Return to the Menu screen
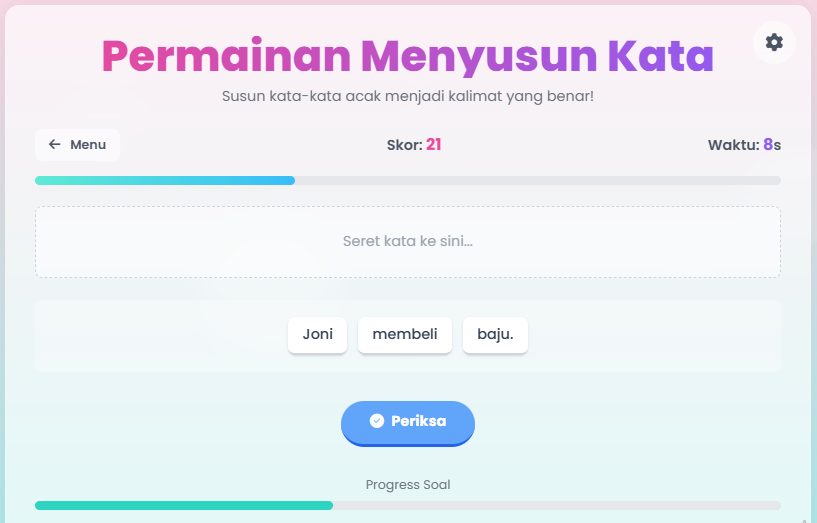Screen dimensions: 817x523 click(x=77, y=145)
